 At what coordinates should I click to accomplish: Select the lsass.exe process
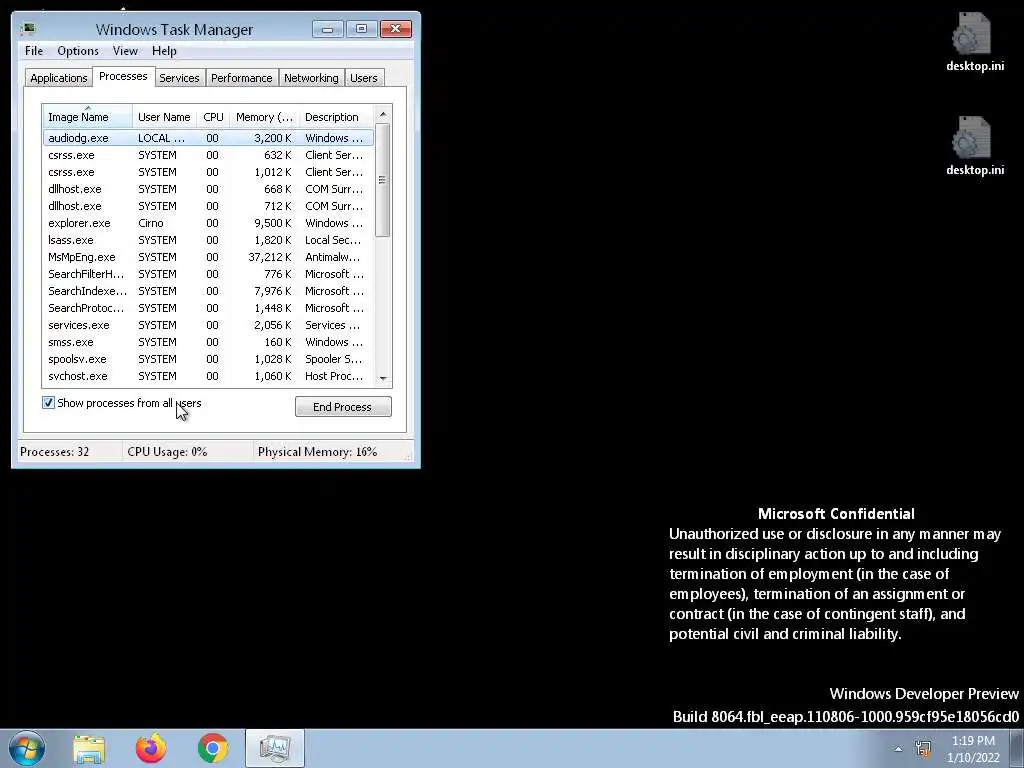(208, 240)
